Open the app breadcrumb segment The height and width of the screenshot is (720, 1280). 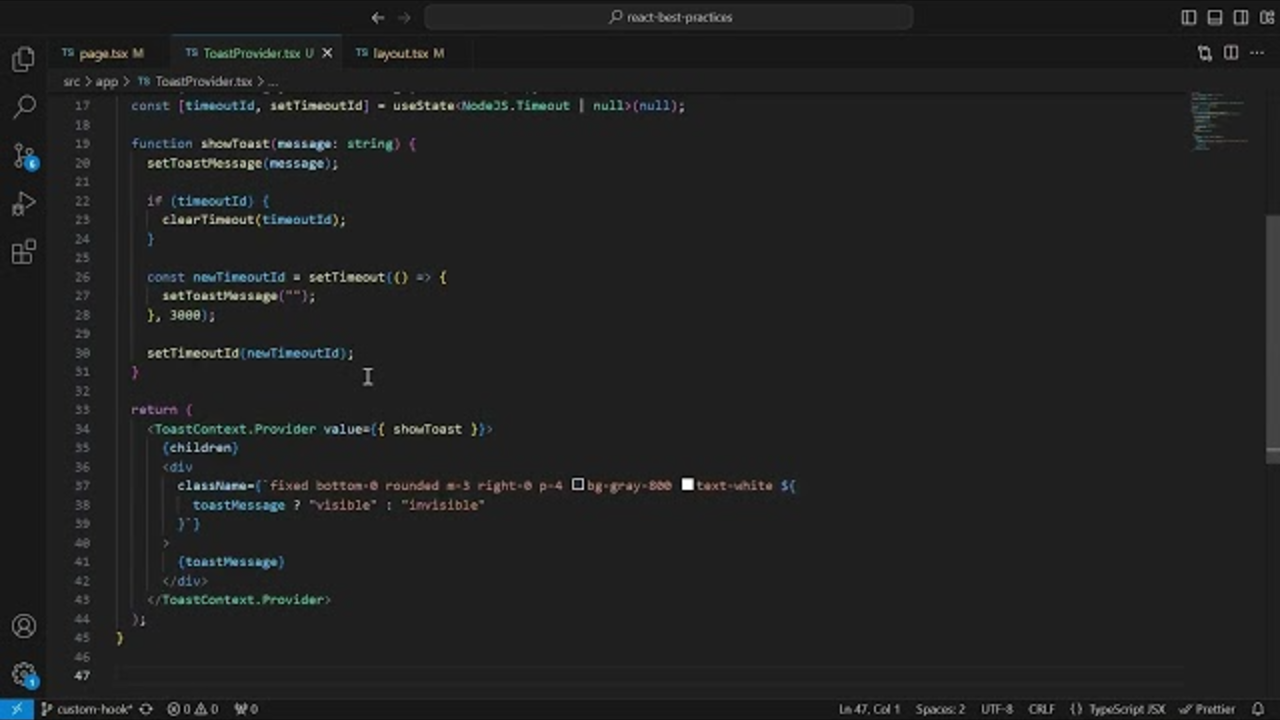[106, 81]
